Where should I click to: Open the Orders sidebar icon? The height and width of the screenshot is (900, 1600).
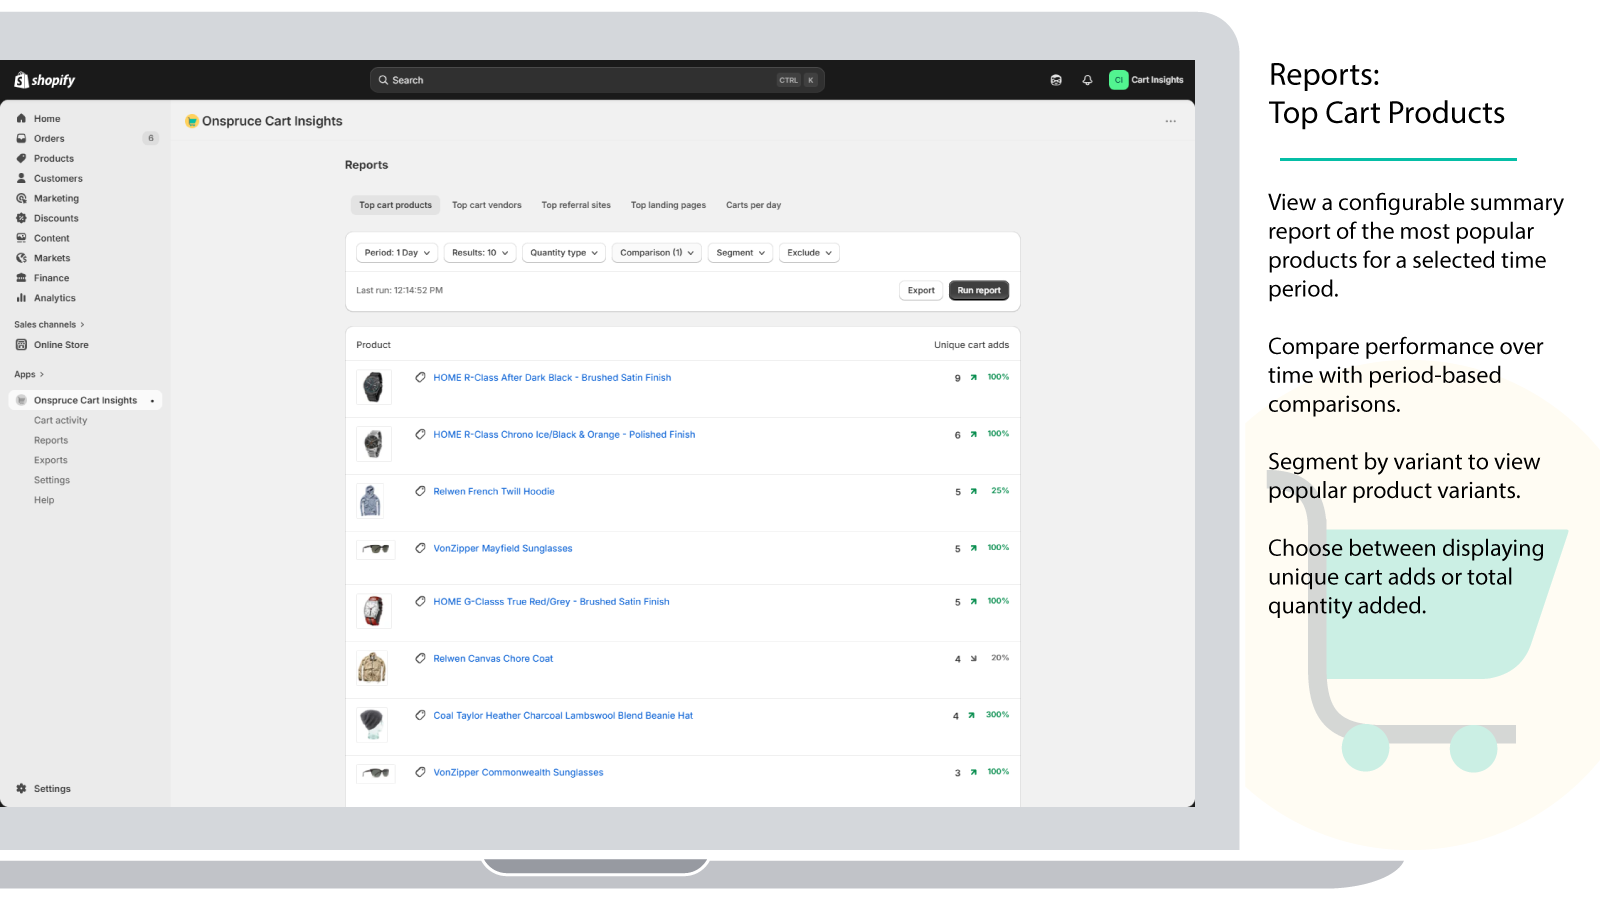click(x=21, y=138)
